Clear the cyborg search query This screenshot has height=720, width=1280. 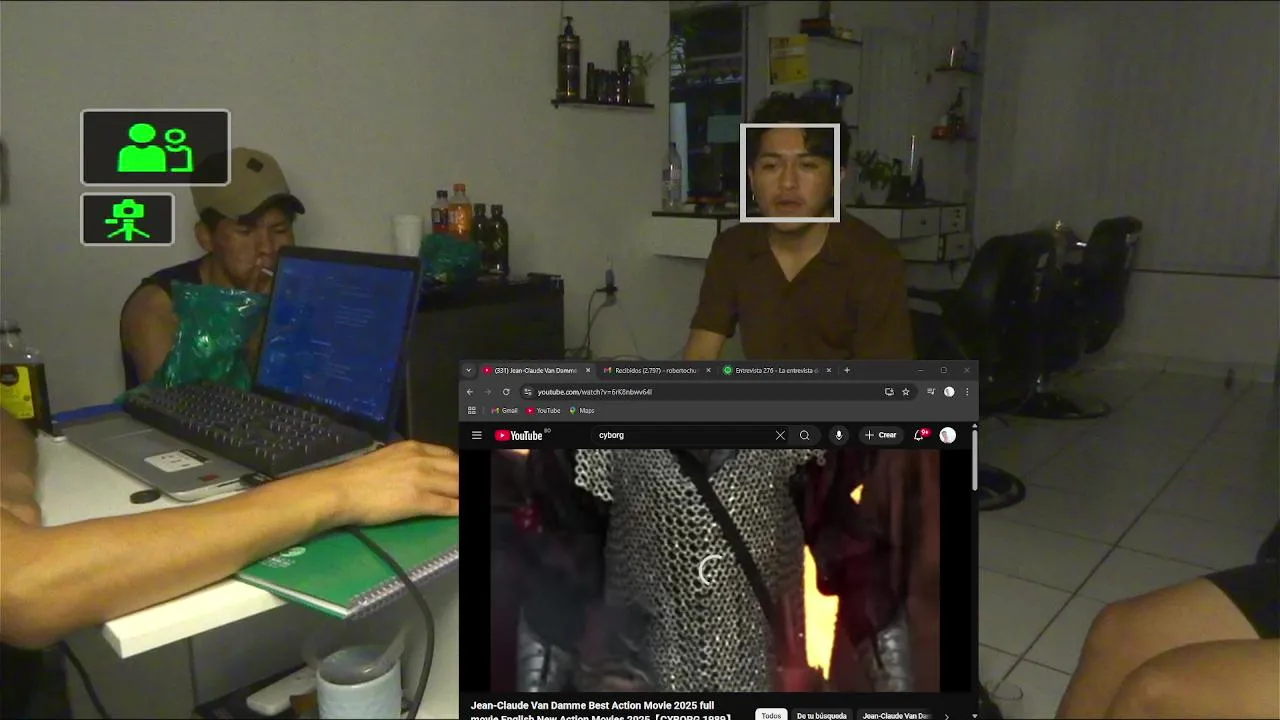[x=780, y=435]
